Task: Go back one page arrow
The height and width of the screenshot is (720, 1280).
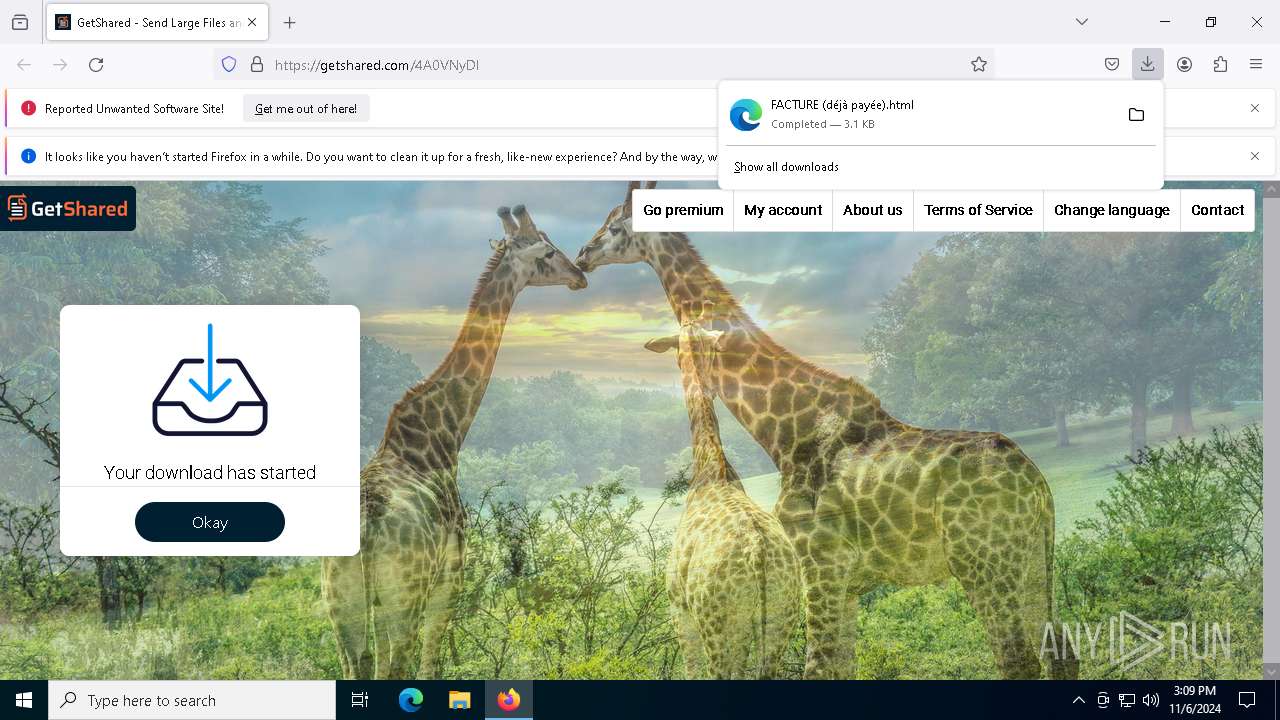Action: click(24, 64)
